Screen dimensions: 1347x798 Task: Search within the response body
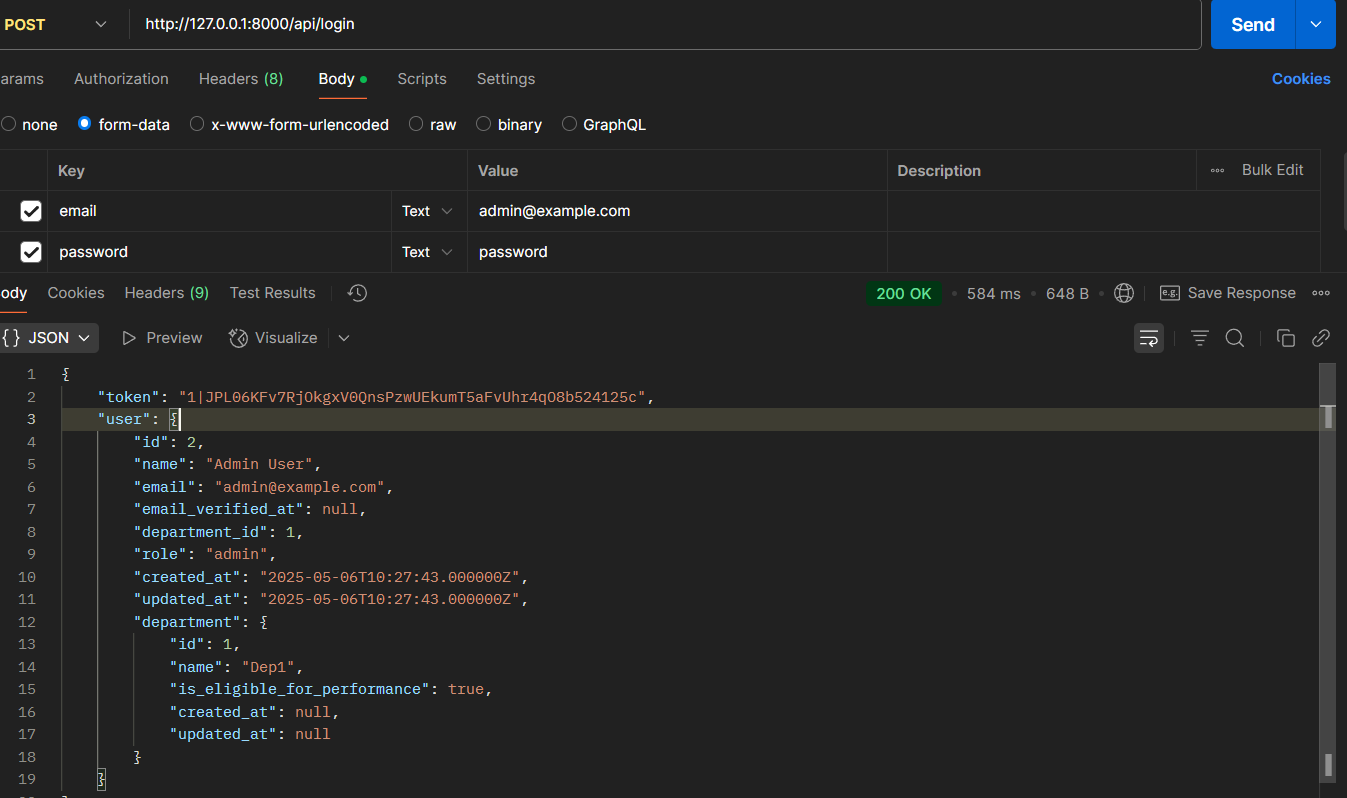coord(1235,338)
